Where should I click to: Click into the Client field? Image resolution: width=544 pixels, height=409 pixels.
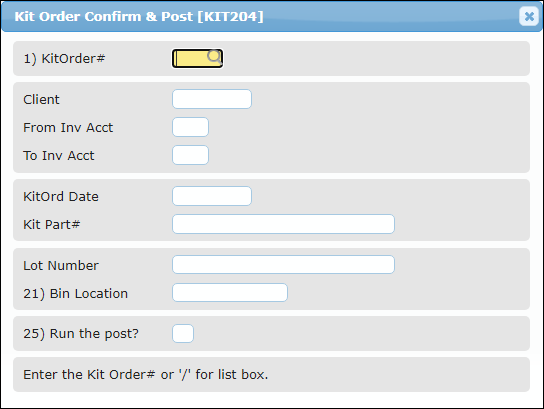[212, 99]
